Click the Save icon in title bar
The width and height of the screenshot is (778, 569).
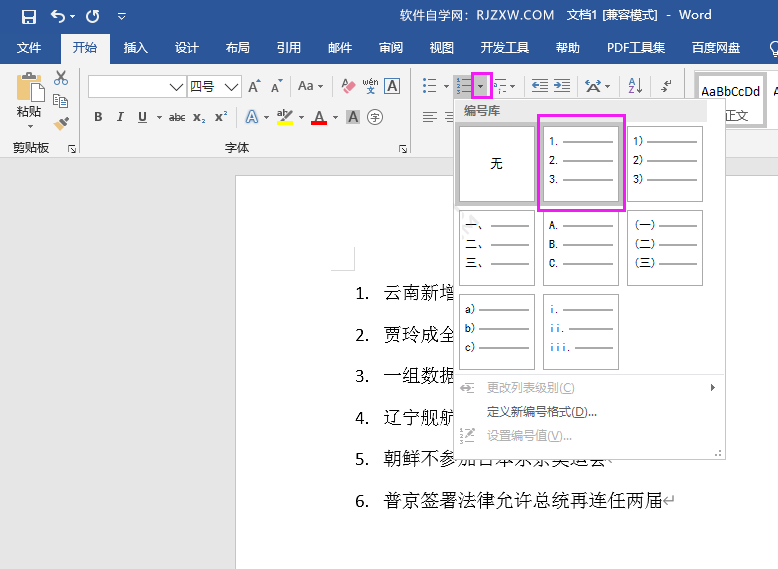29,17
